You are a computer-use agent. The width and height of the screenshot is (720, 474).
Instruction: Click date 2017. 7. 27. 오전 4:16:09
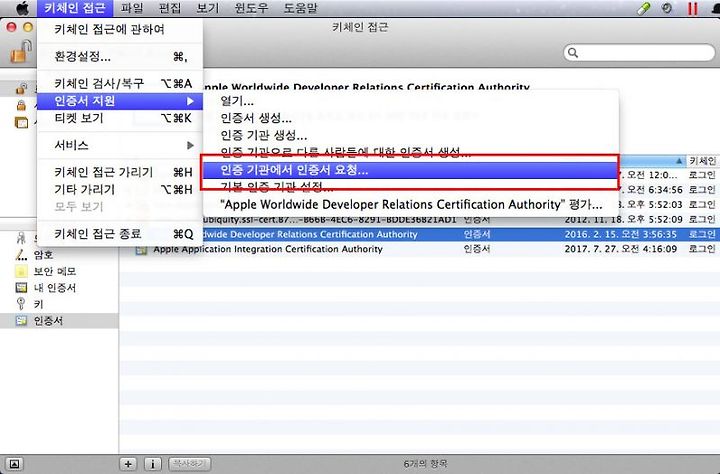click(620, 249)
